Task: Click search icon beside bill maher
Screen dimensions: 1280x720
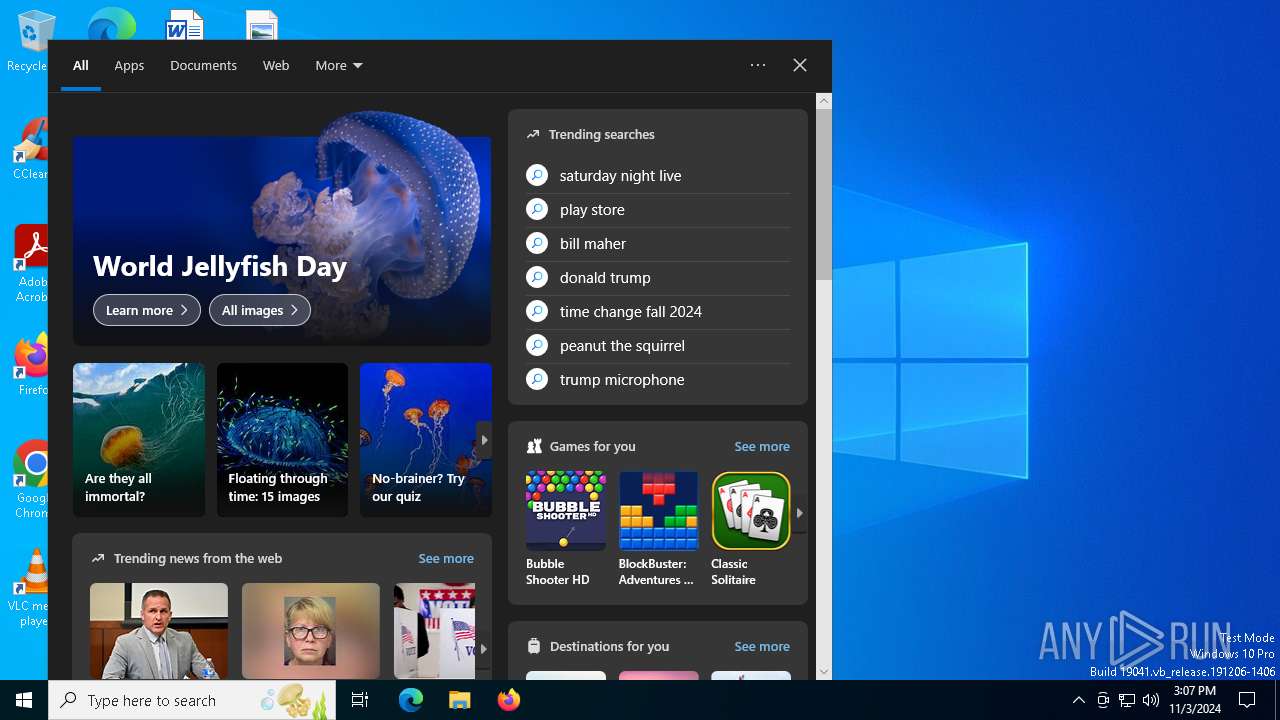Action: coord(537,243)
